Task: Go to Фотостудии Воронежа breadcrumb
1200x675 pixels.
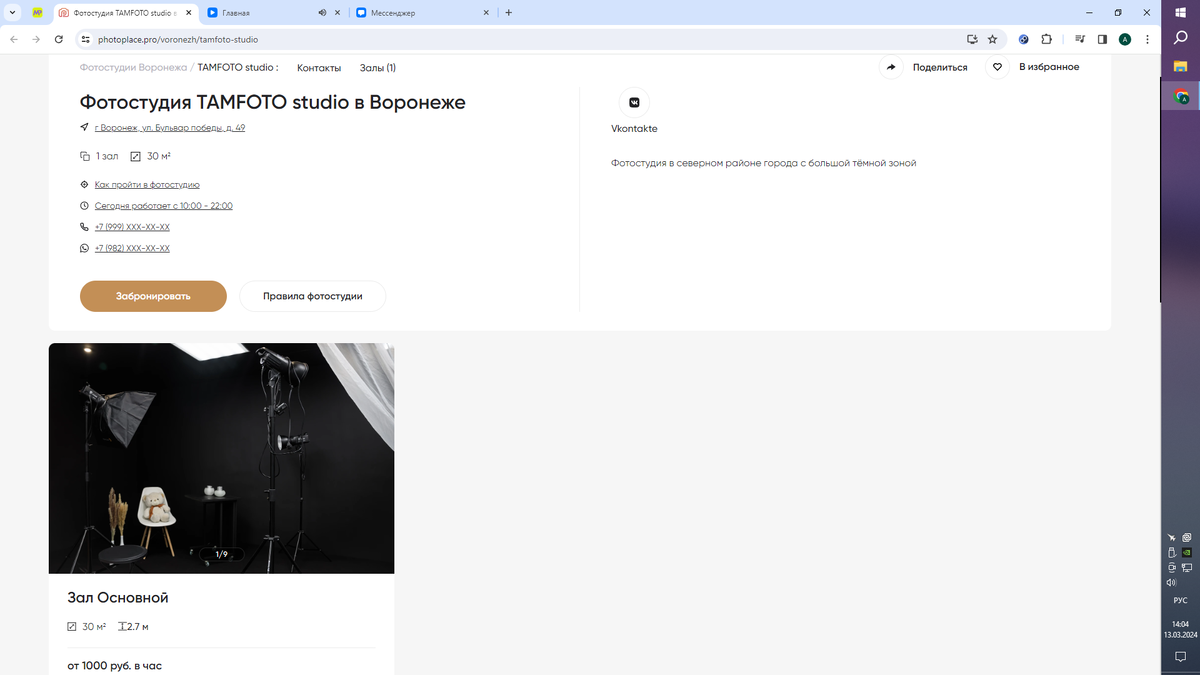Action: coord(133,67)
